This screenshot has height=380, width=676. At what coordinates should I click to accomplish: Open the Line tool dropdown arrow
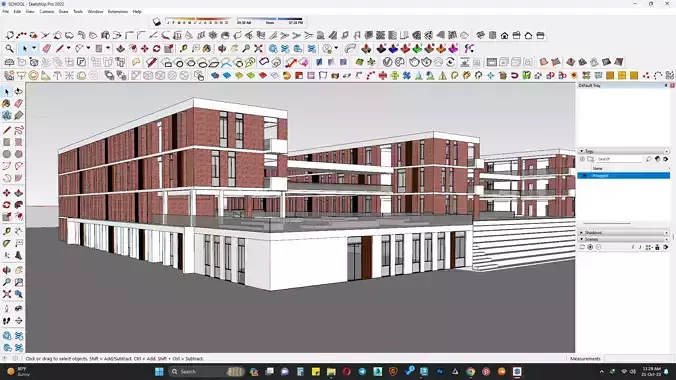tap(68, 48)
